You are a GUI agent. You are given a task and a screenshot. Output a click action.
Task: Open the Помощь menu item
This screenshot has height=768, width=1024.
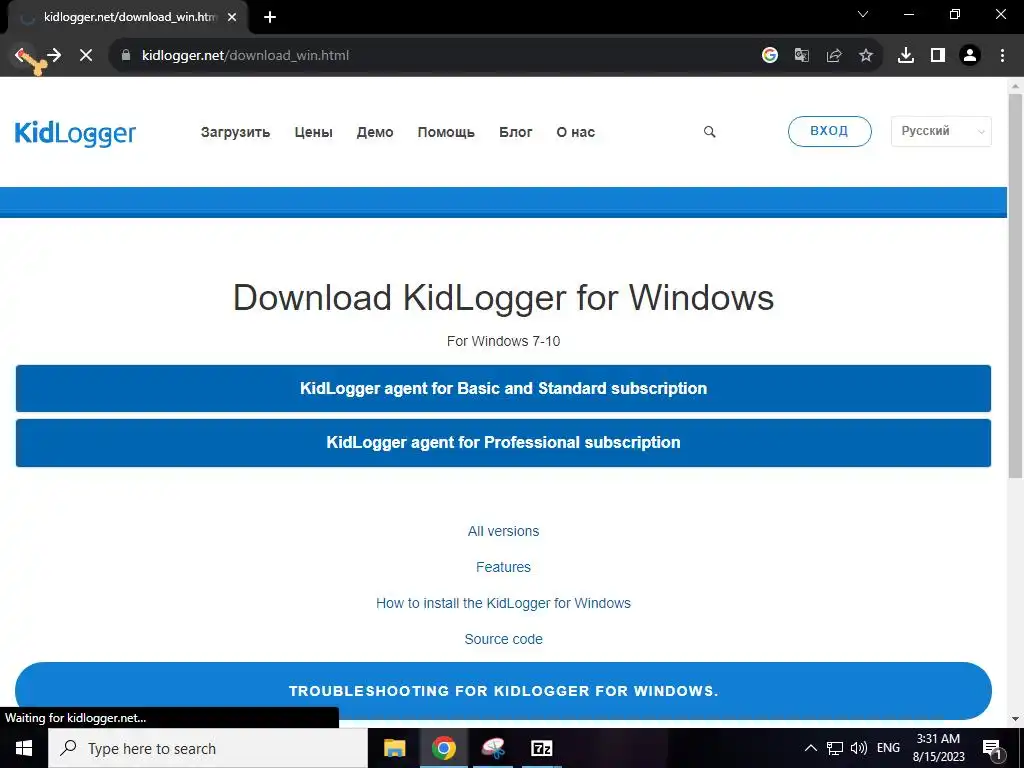point(446,132)
